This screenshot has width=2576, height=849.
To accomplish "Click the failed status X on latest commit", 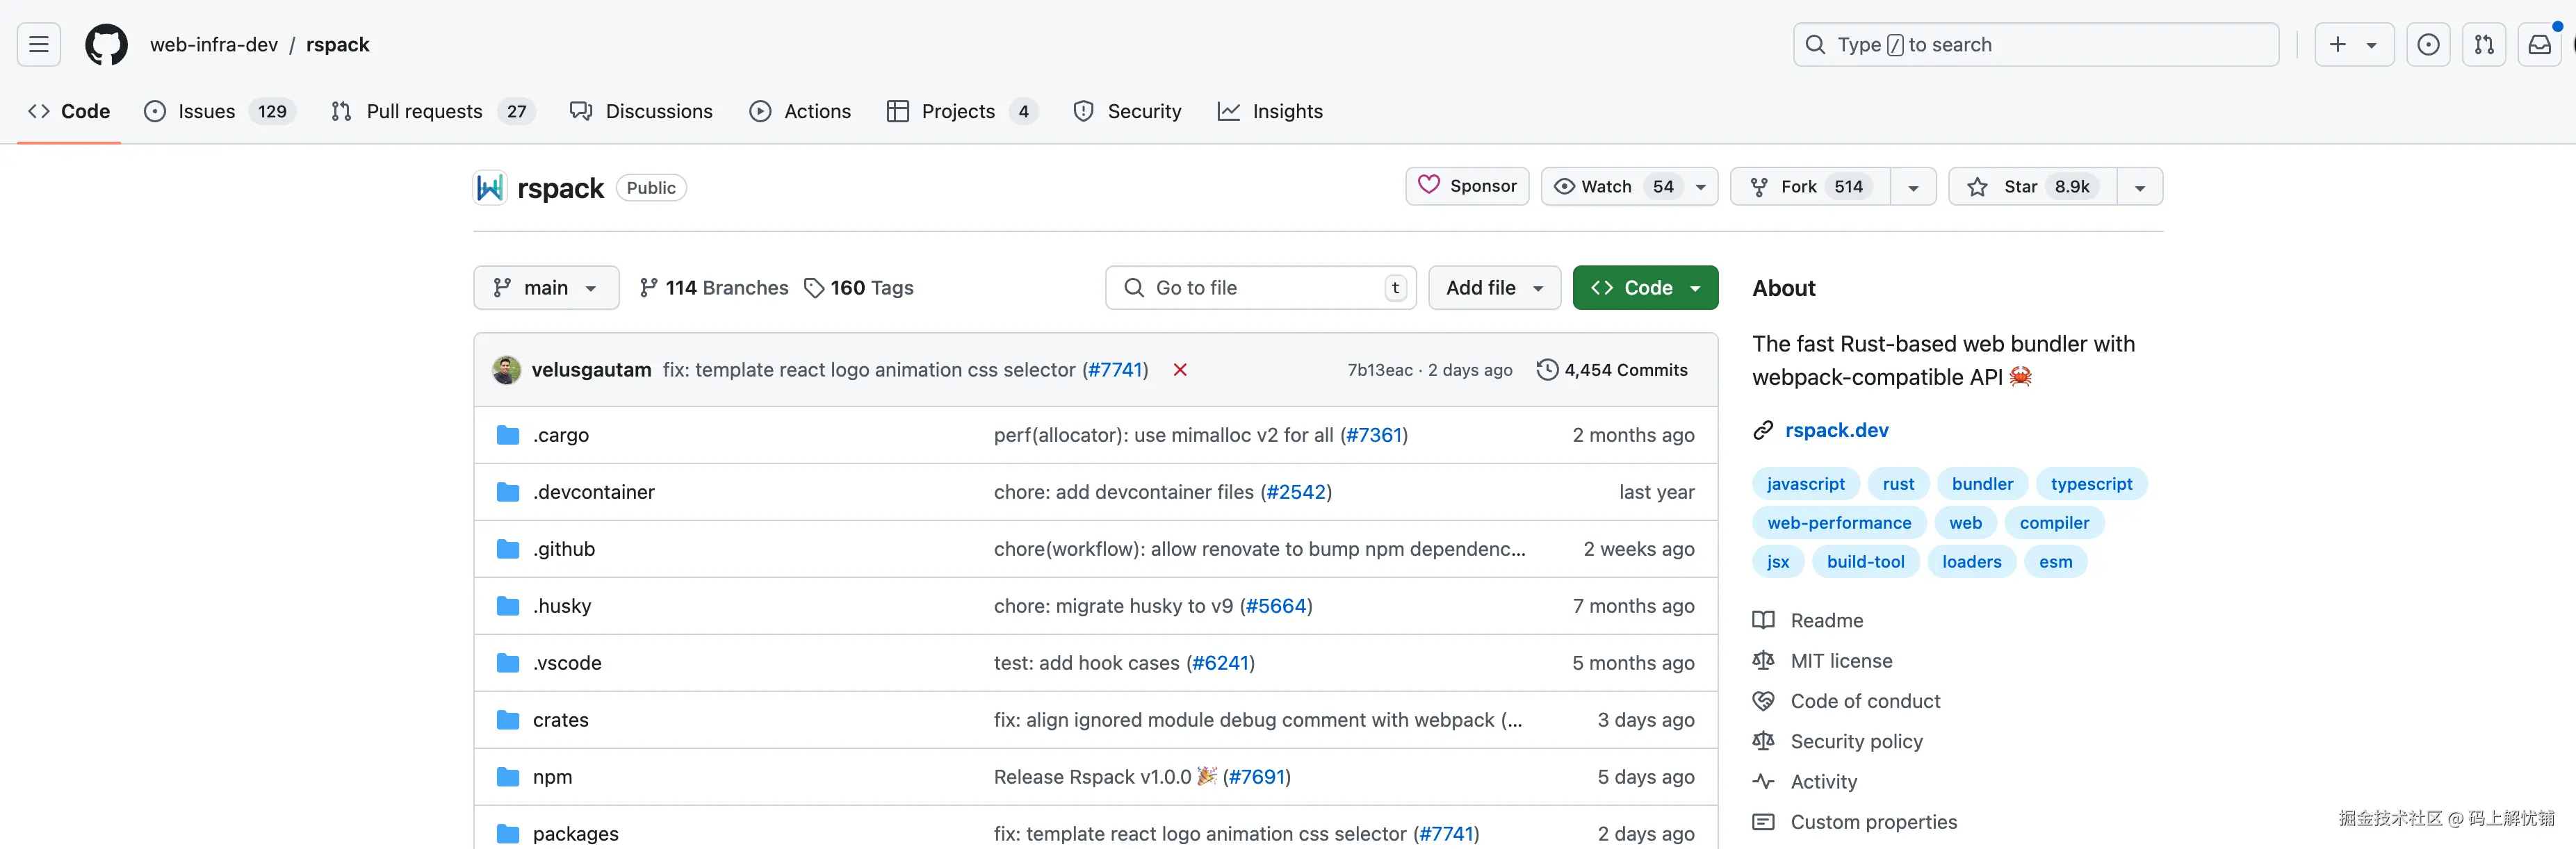I will point(1180,370).
